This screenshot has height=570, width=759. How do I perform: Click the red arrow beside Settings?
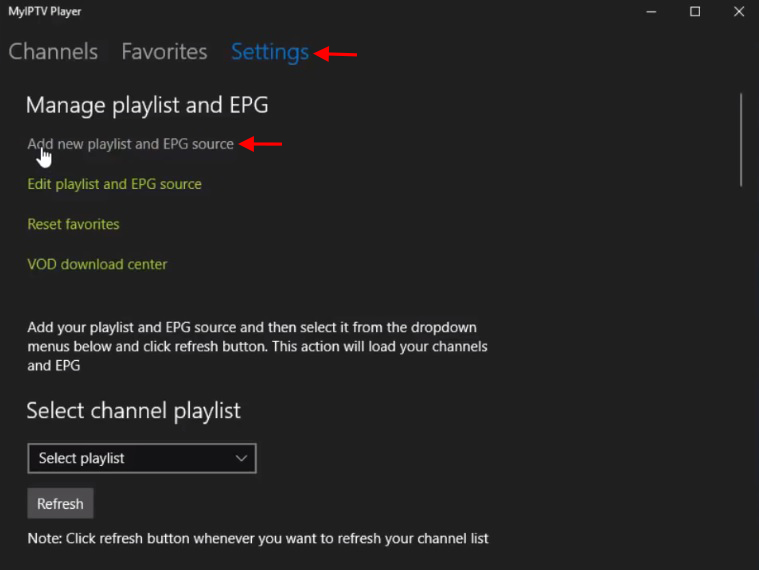tap(336, 54)
